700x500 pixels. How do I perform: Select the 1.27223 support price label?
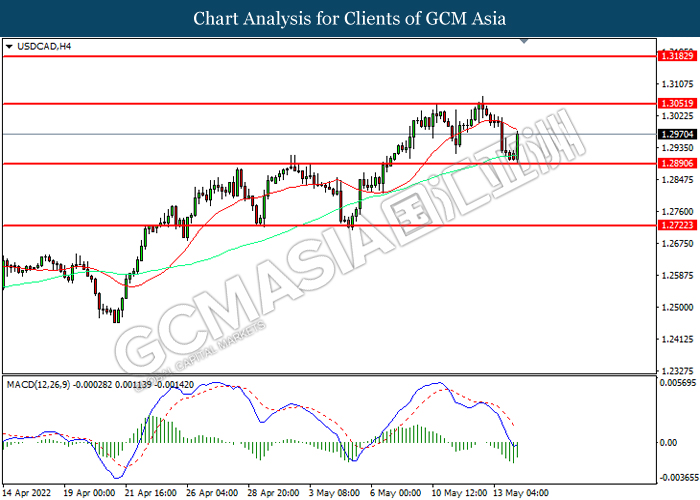pos(677,225)
